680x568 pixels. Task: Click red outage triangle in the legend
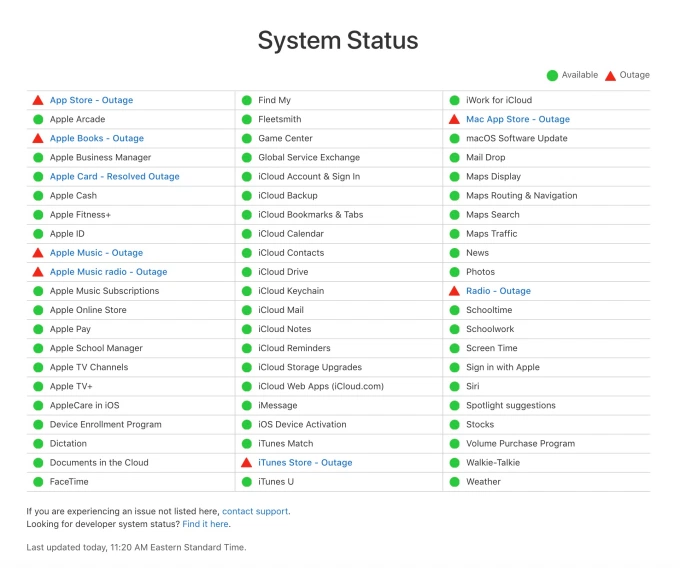tap(611, 75)
